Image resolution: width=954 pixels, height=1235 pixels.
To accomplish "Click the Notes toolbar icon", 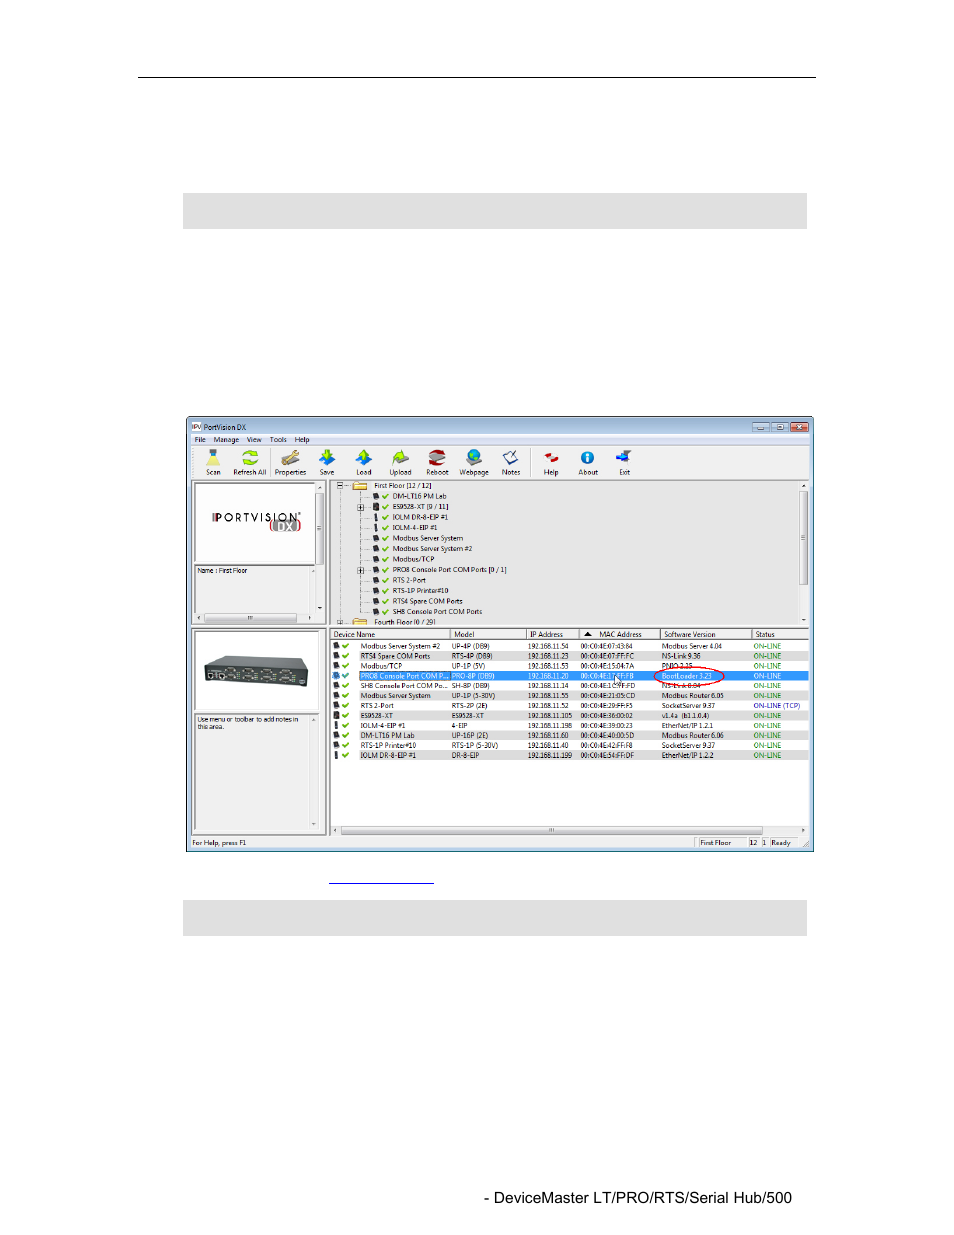I will [511, 462].
